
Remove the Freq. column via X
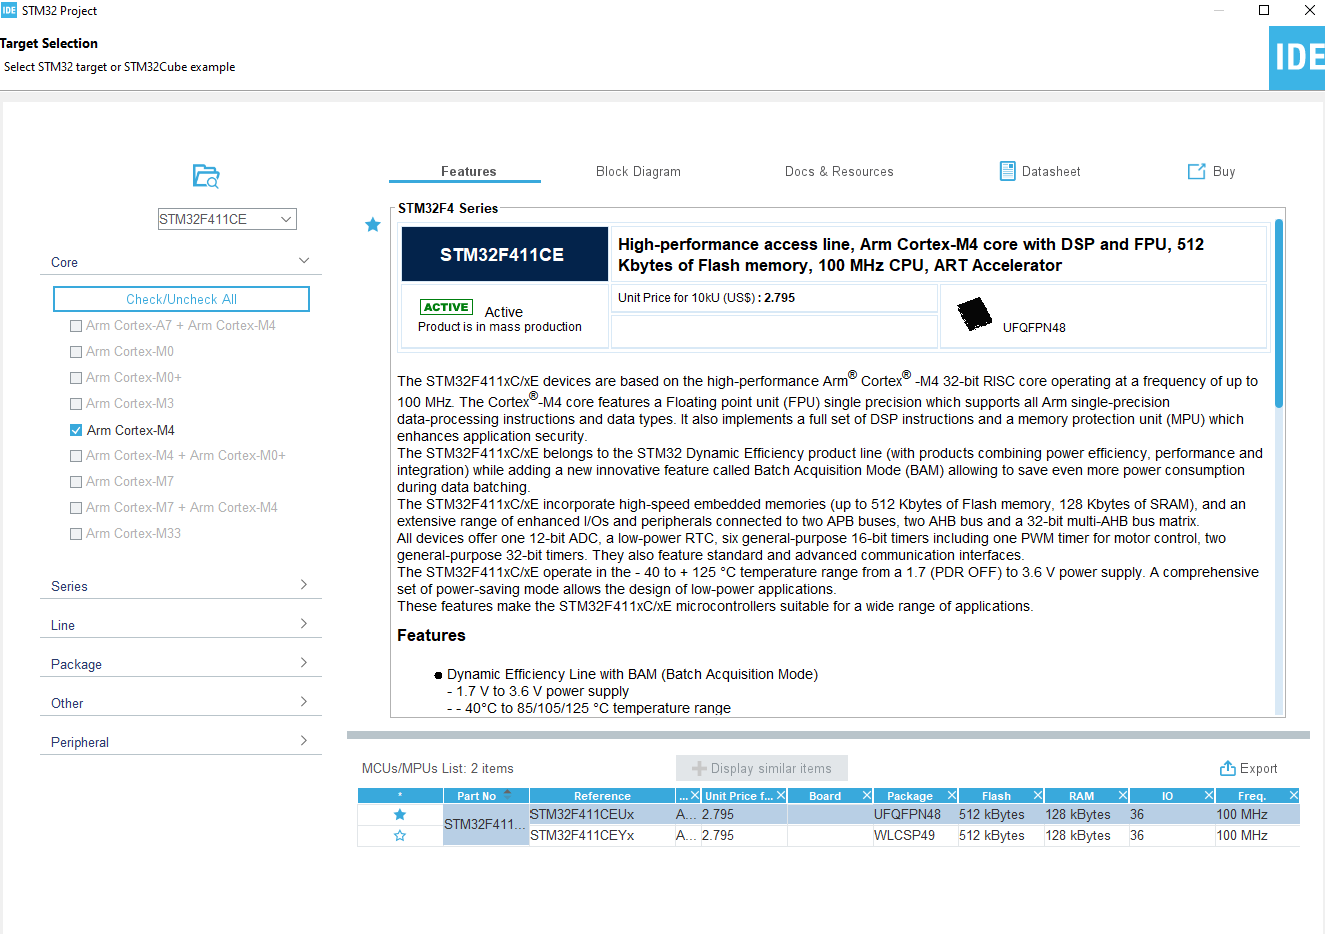click(x=1294, y=795)
